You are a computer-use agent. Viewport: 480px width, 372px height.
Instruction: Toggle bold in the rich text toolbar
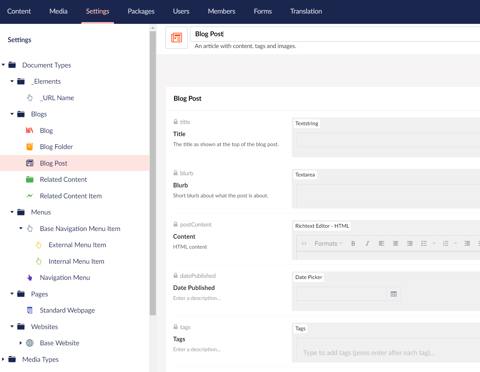click(x=353, y=243)
